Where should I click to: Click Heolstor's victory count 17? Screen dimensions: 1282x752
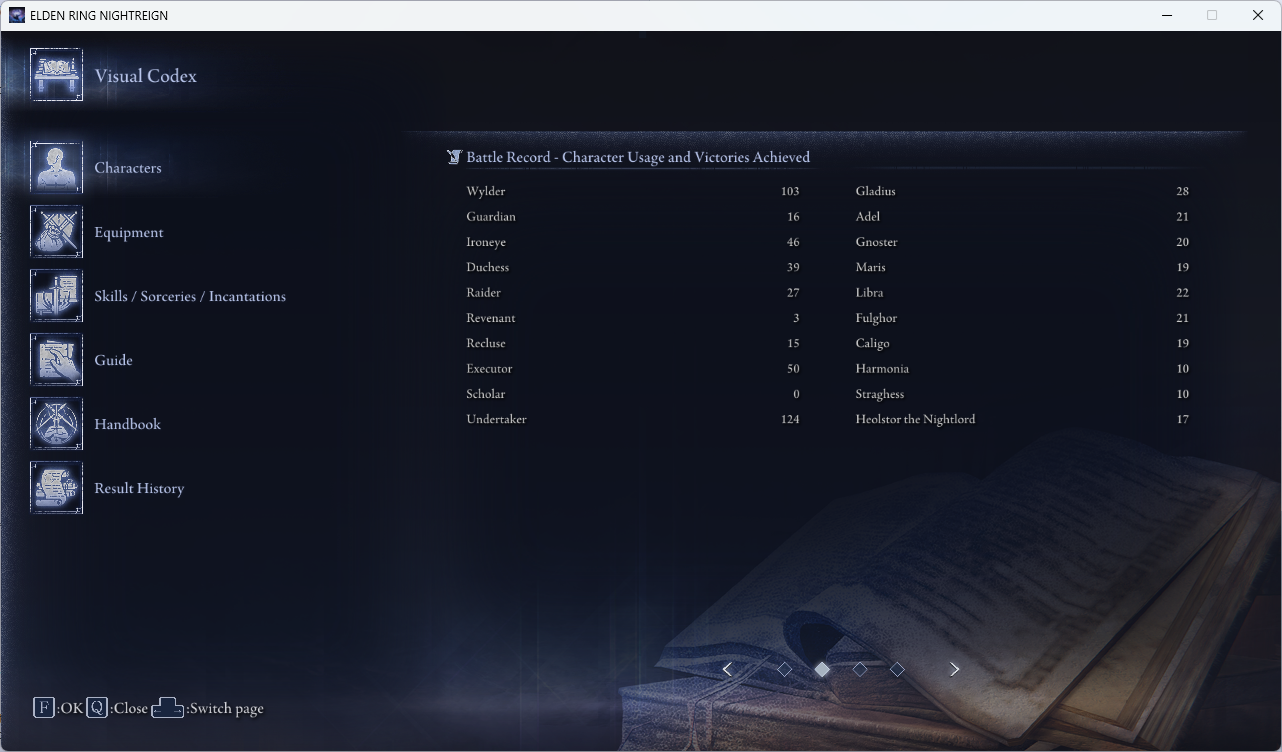[x=1183, y=419]
